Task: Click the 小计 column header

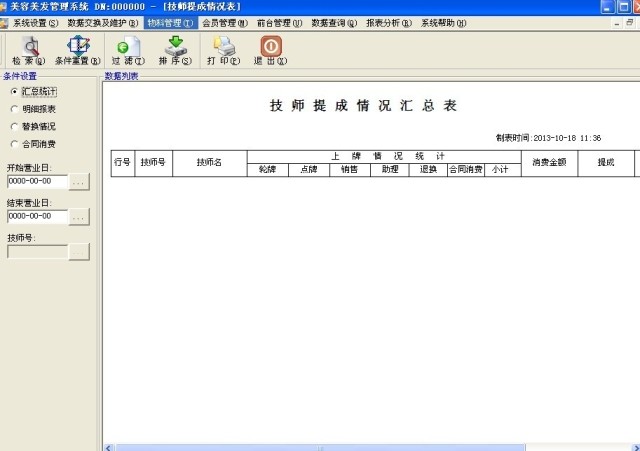Action: click(x=503, y=170)
